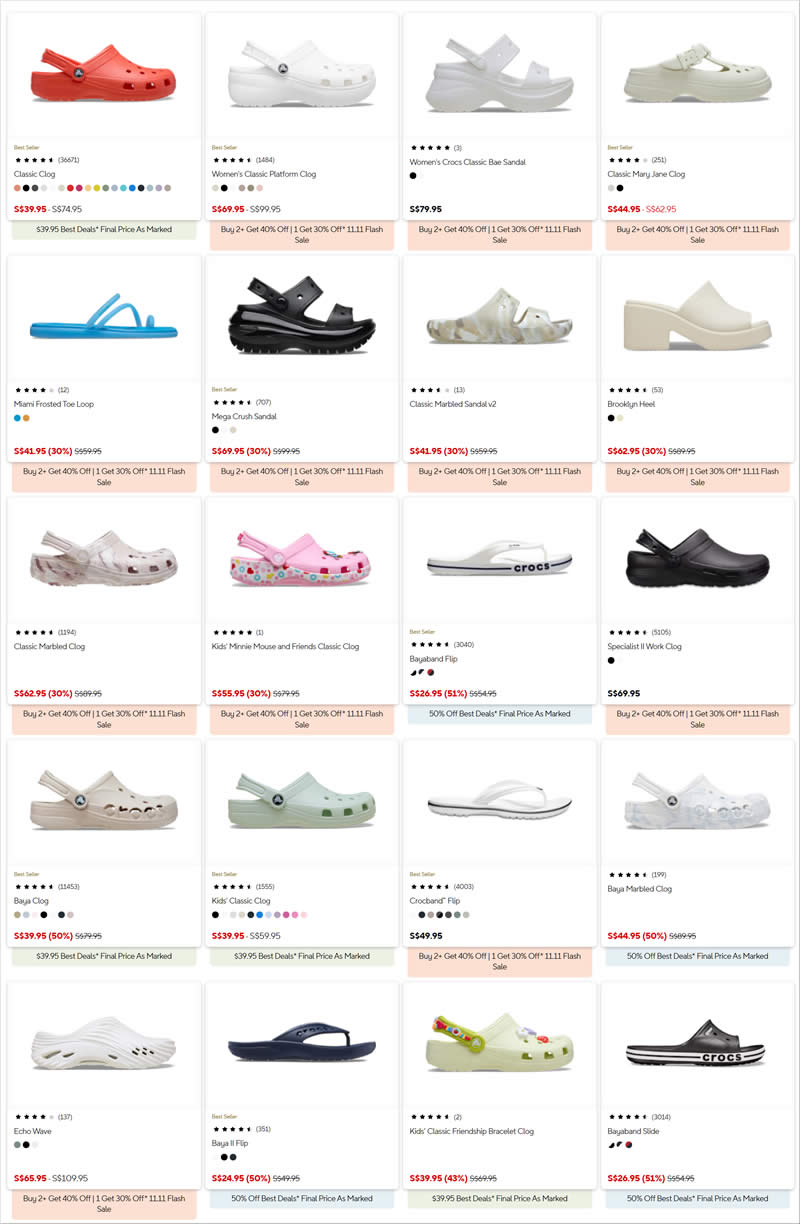This screenshot has width=800, height=1224.
Task: Click the black Mega Crush Sandal picture
Action: (x=302, y=316)
